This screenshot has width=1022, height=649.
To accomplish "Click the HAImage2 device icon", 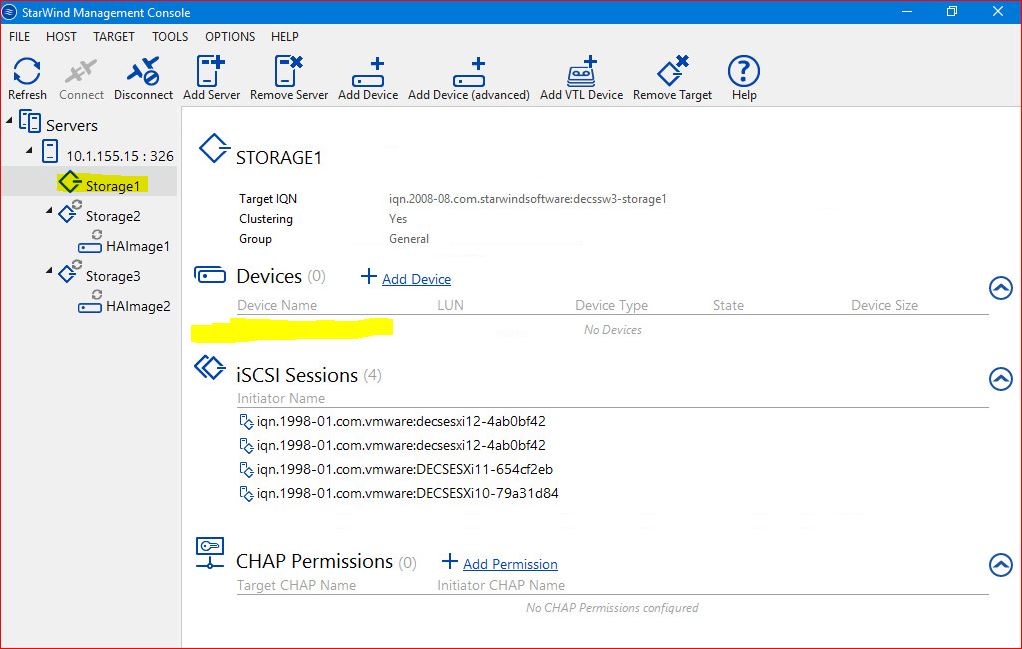I will coord(90,302).
